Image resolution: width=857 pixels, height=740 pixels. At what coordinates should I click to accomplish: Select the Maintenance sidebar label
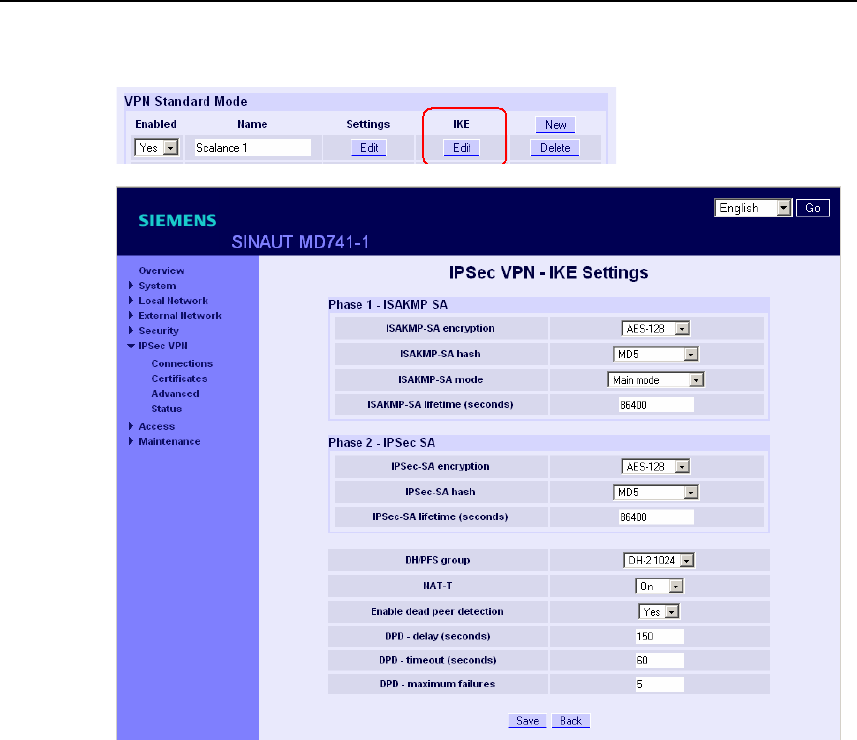pos(169,441)
